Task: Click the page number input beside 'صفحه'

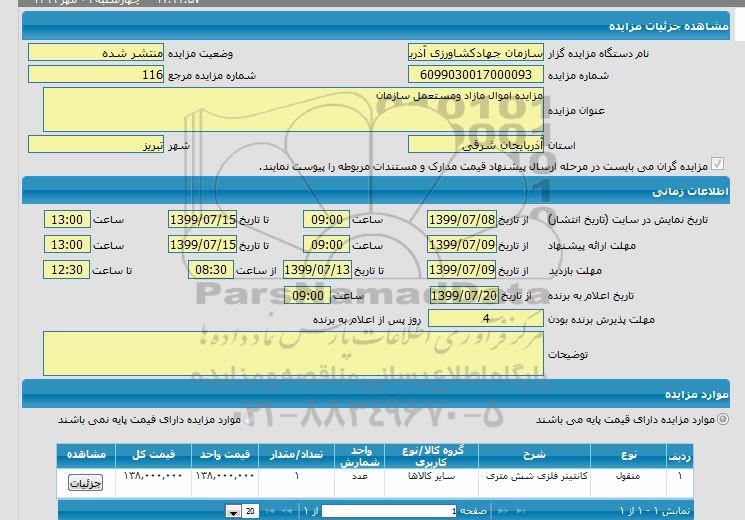Action: 389,511
